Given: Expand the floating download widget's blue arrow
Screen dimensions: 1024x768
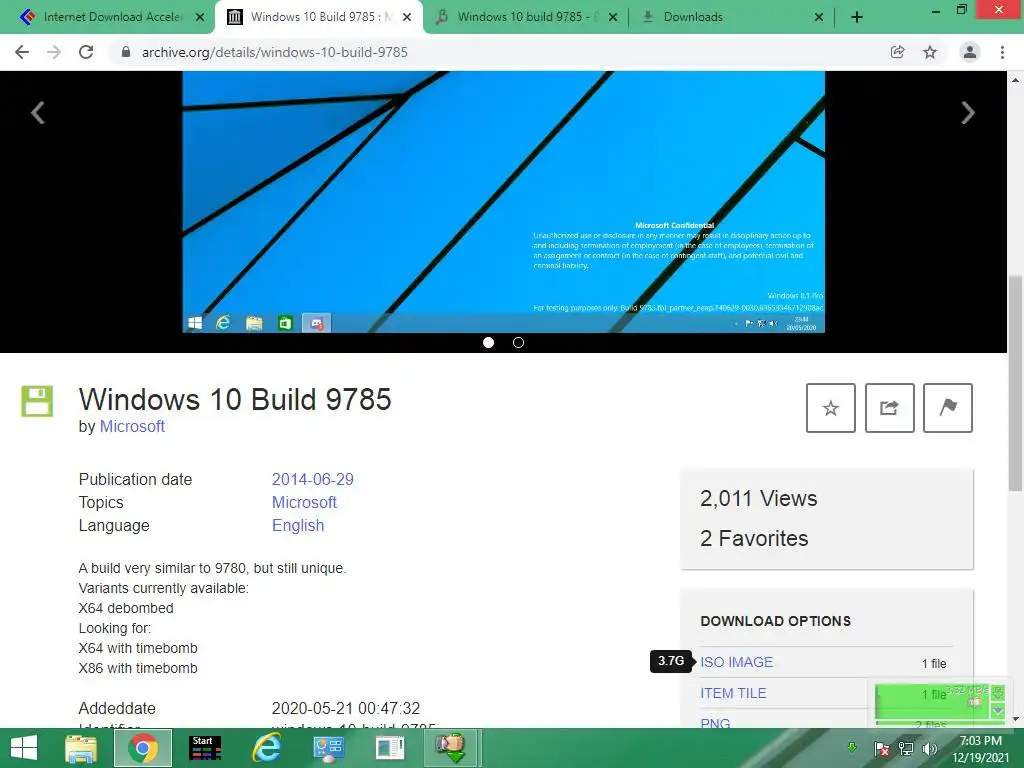Looking at the screenshot, I should [998, 711].
